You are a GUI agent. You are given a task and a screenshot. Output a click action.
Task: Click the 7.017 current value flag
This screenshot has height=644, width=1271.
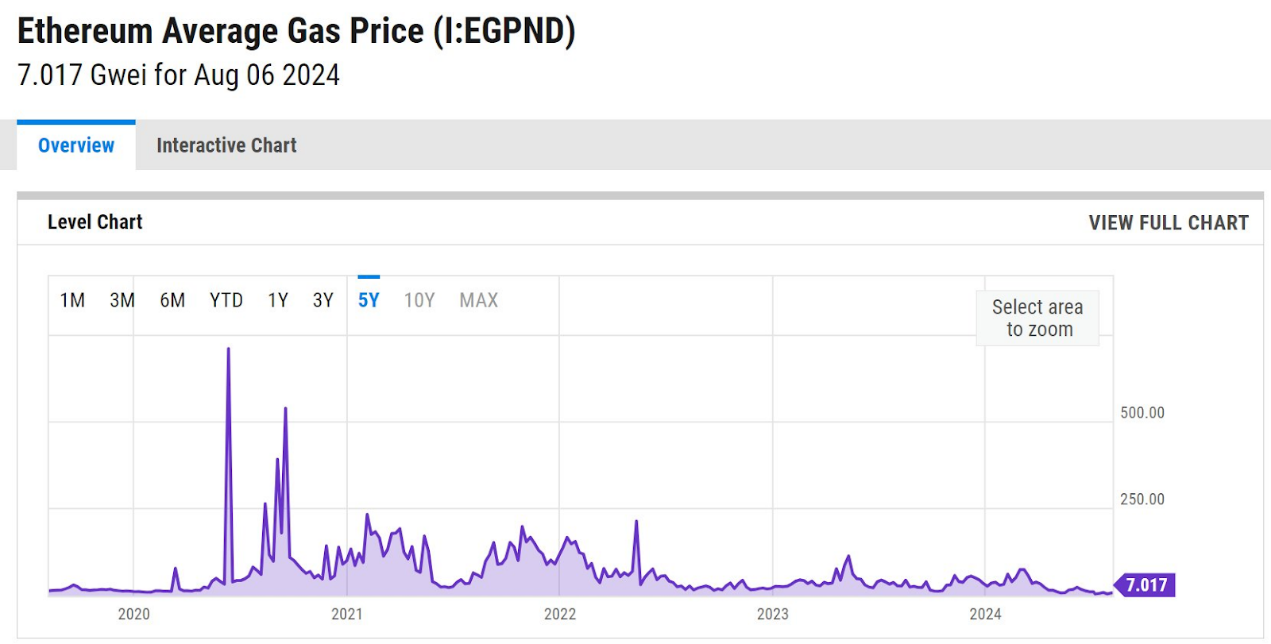coord(1146,585)
